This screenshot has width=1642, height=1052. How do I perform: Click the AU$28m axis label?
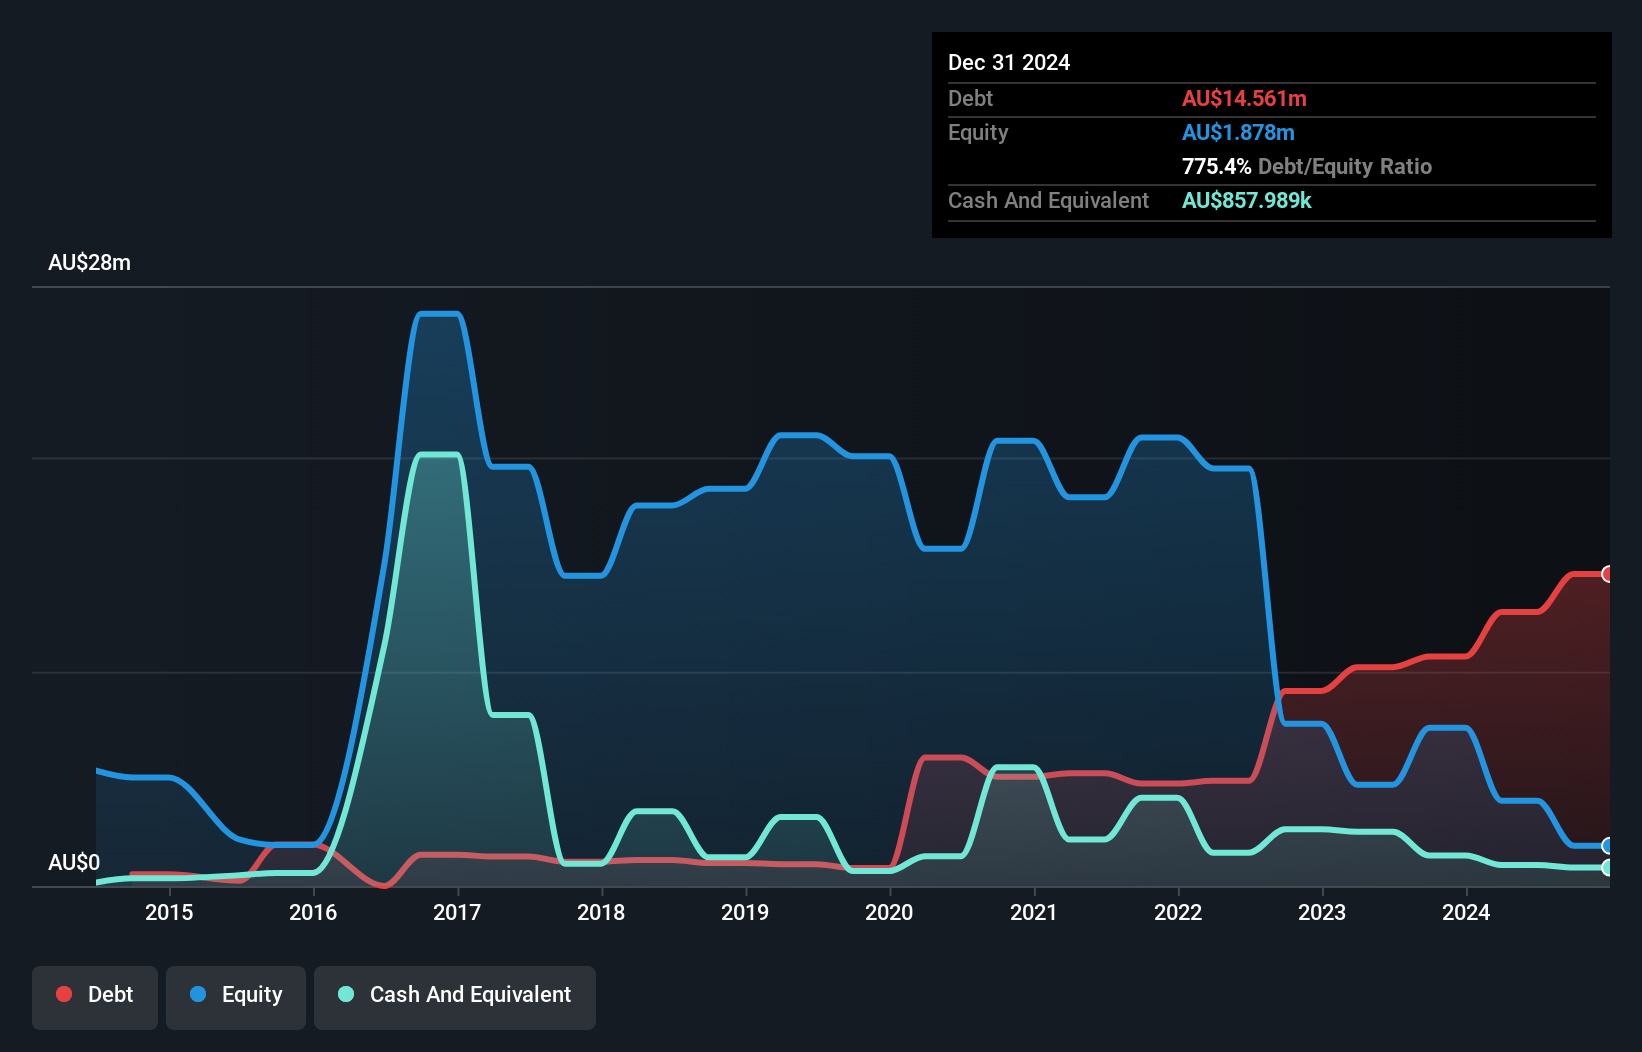91,262
